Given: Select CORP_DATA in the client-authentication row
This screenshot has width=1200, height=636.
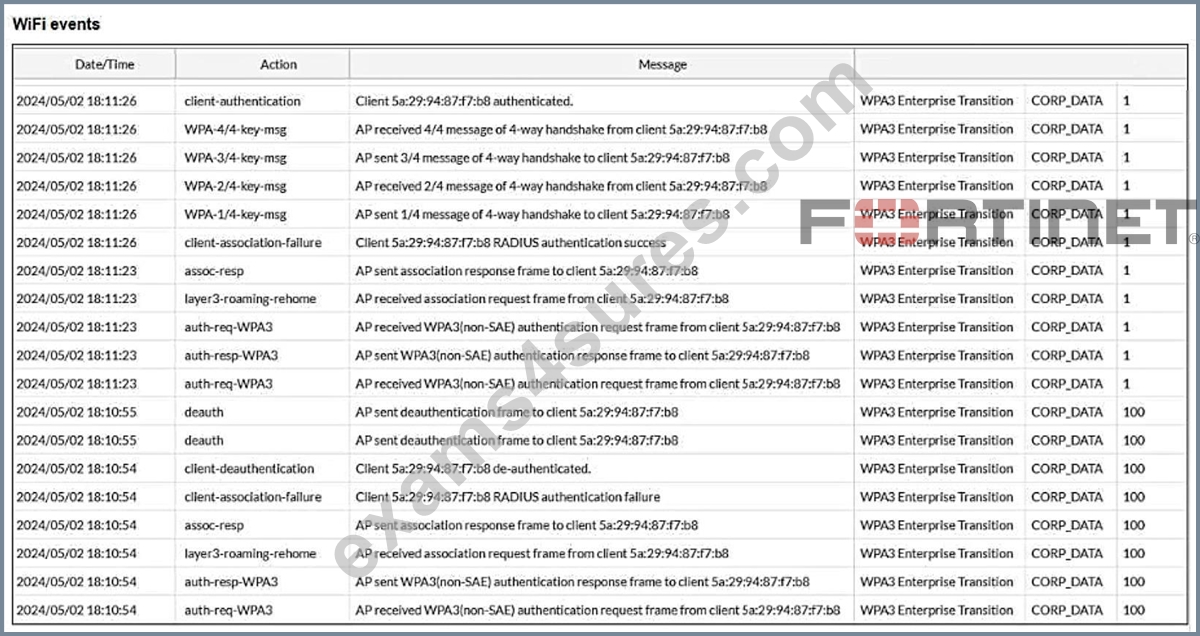Looking at the screenshot, I should point(1067,101).
